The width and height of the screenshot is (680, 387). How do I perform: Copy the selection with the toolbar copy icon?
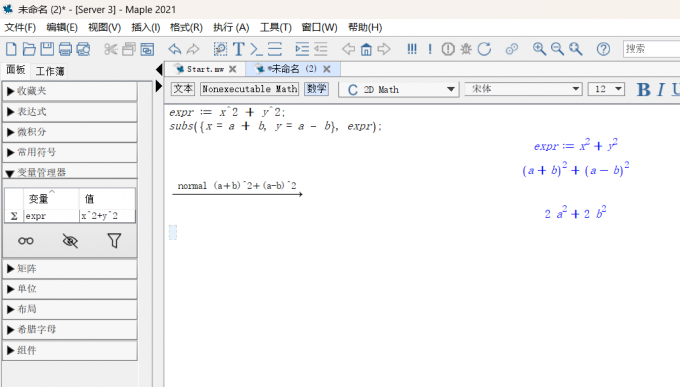pyautogui.click(x=129, y=49)
